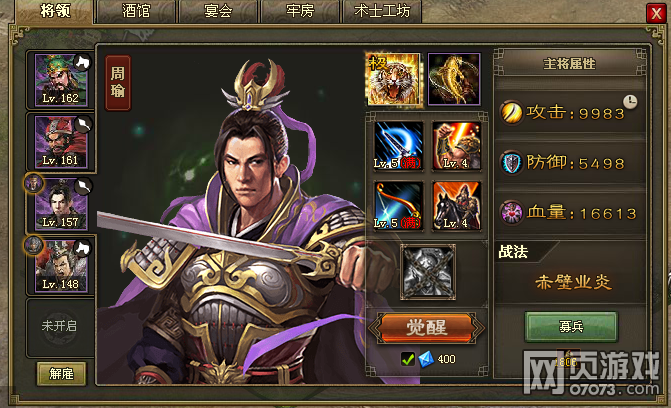Image resolution: width=671 pixels, height=408 pixels.
Task: Switch to the 酒馆 tab
Action: tap(136, 11)
